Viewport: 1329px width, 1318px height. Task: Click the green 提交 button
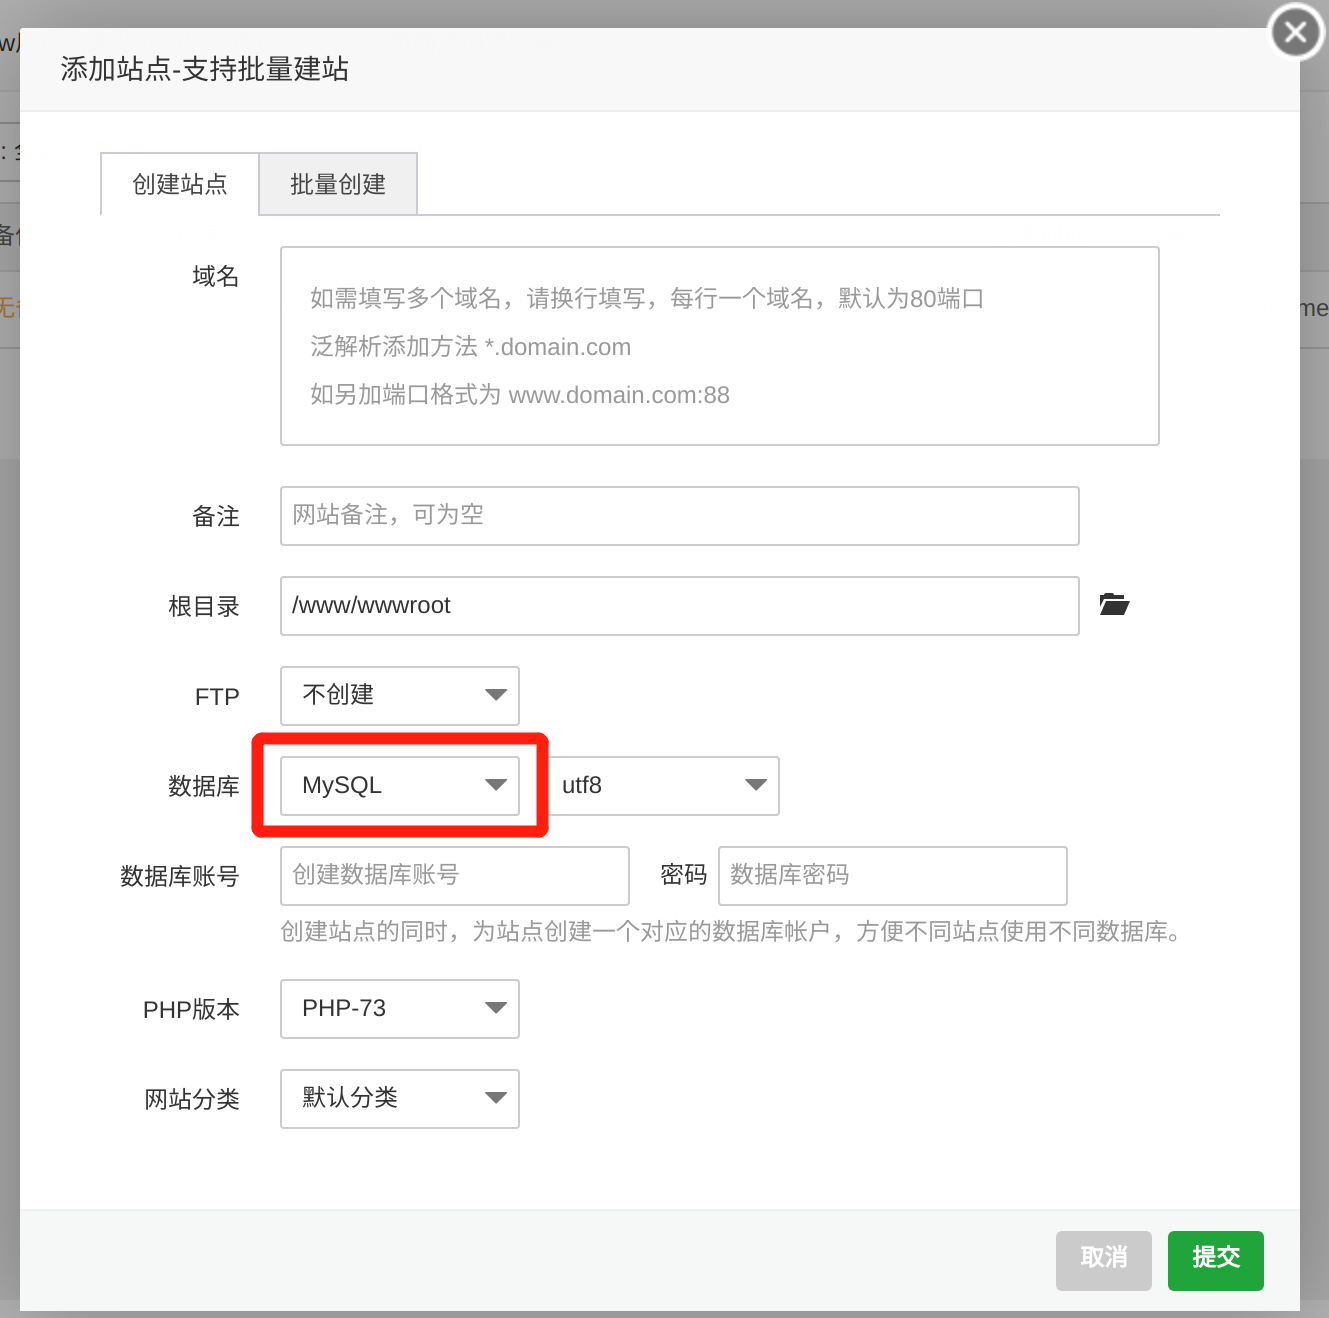(1216, 1261)
